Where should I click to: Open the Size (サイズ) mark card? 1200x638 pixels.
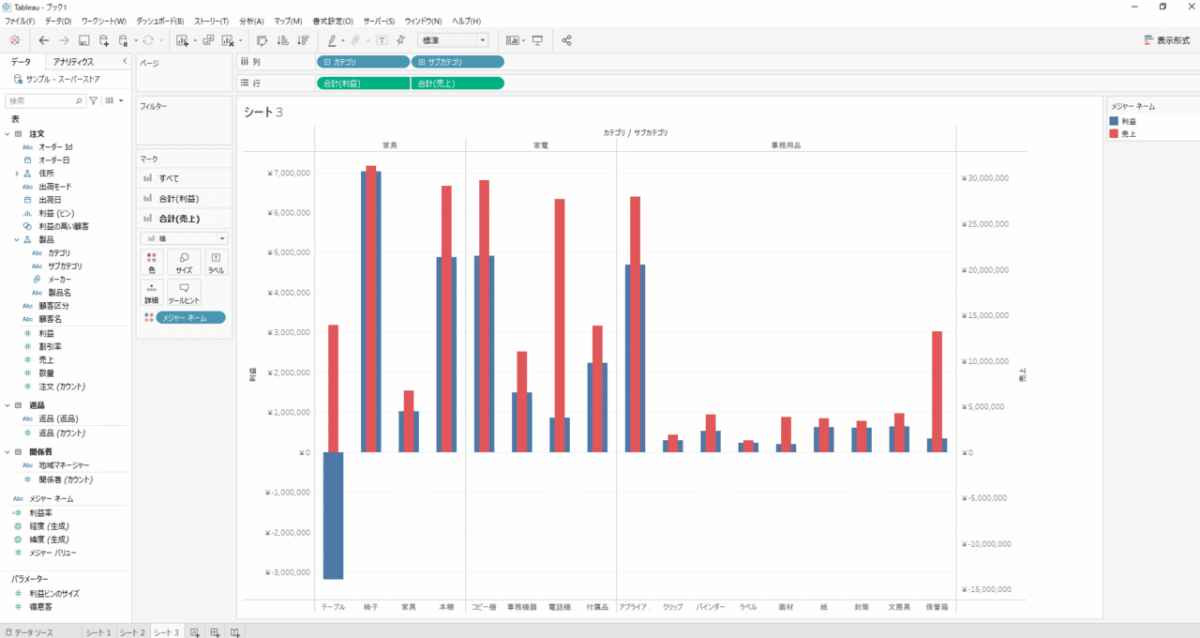coord(184,262)
